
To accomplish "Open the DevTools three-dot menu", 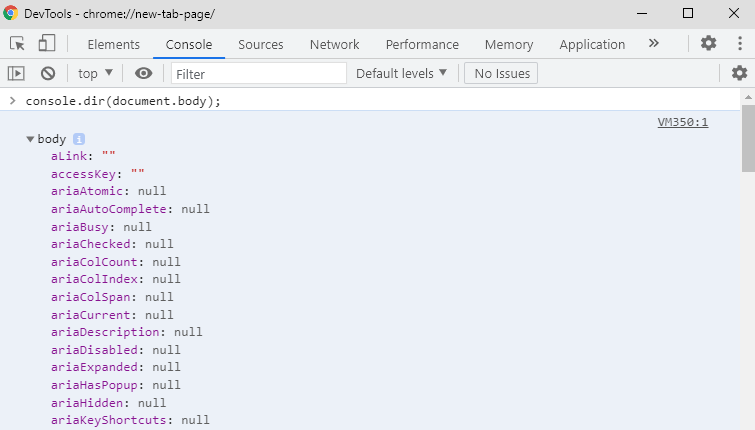I will click(x=738, y=44).
